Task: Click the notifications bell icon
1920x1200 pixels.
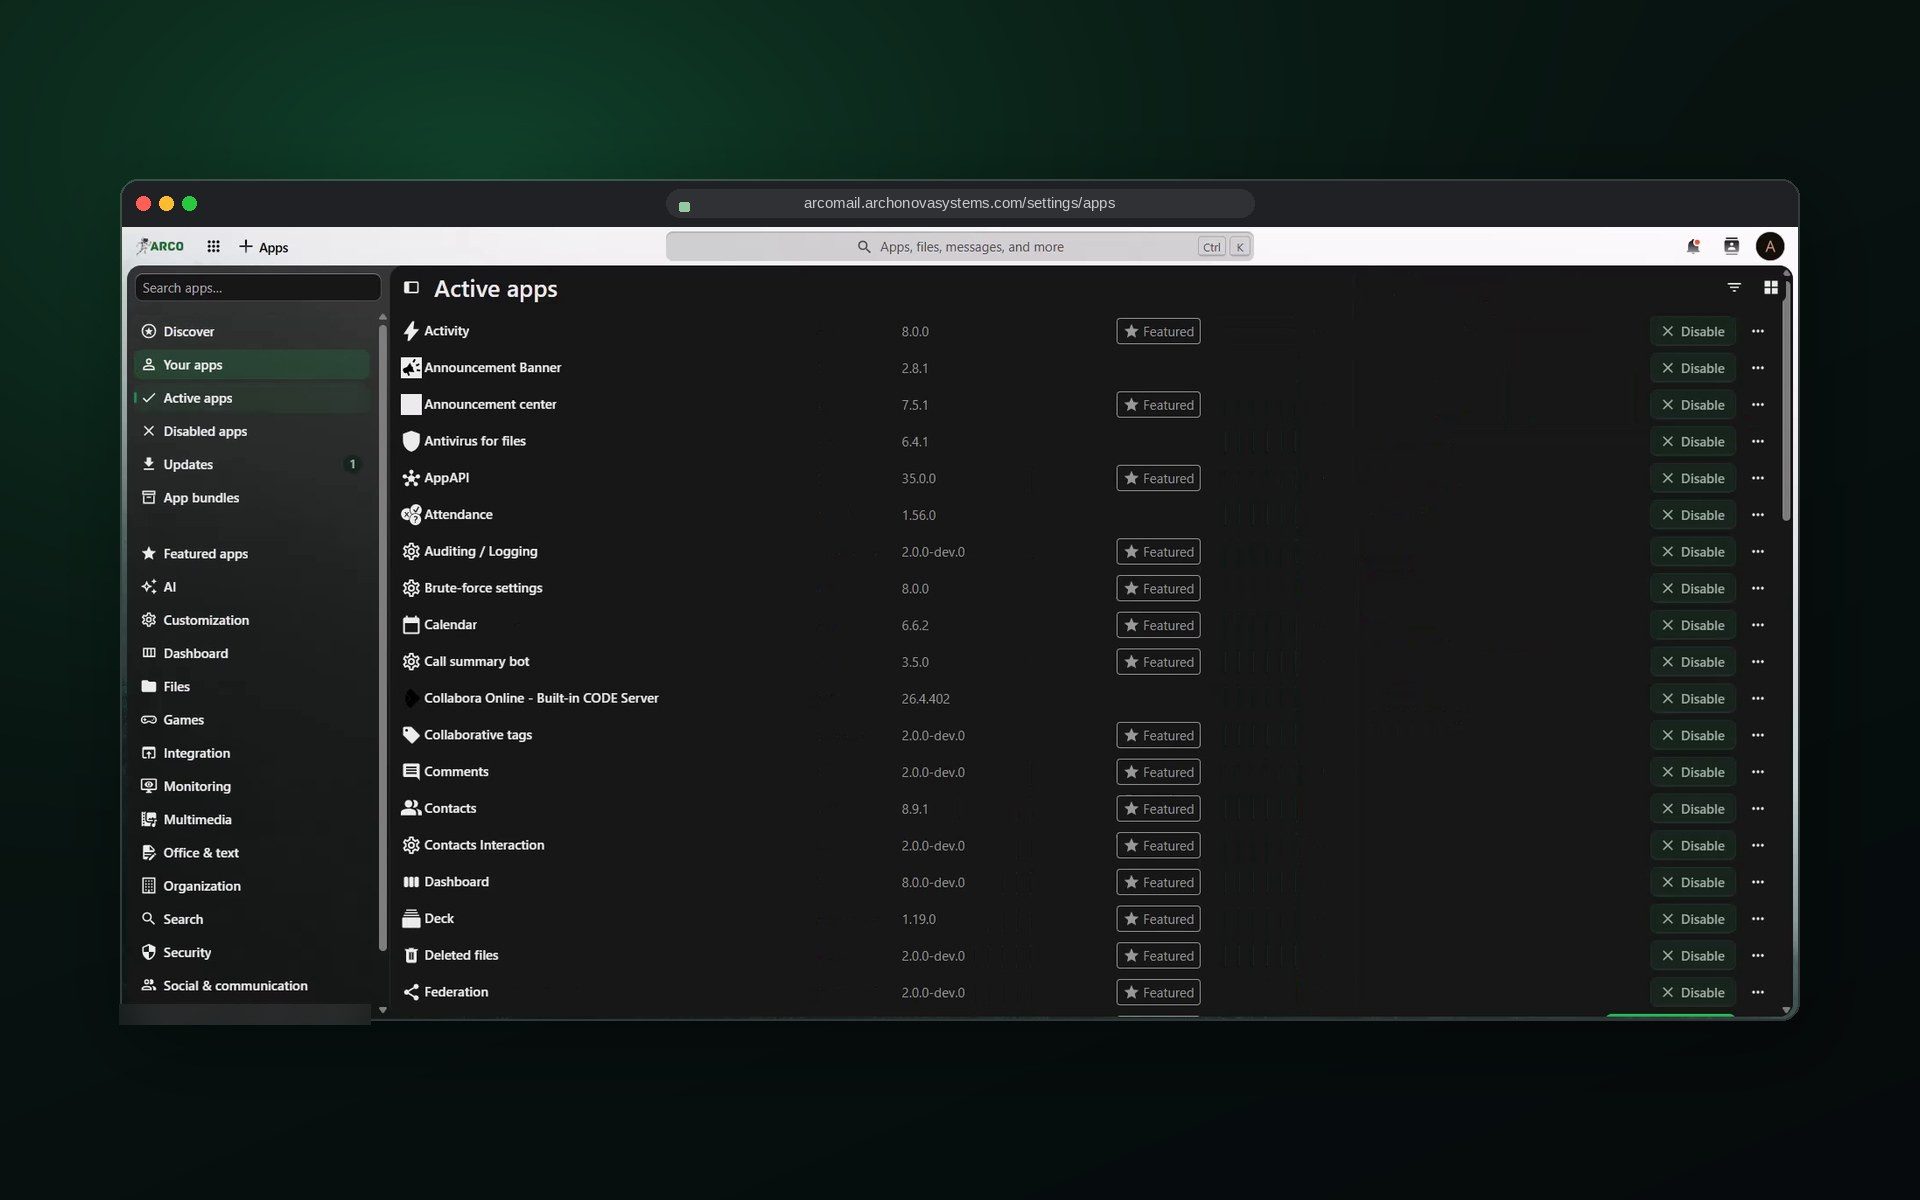Action: click(1693, 246)
